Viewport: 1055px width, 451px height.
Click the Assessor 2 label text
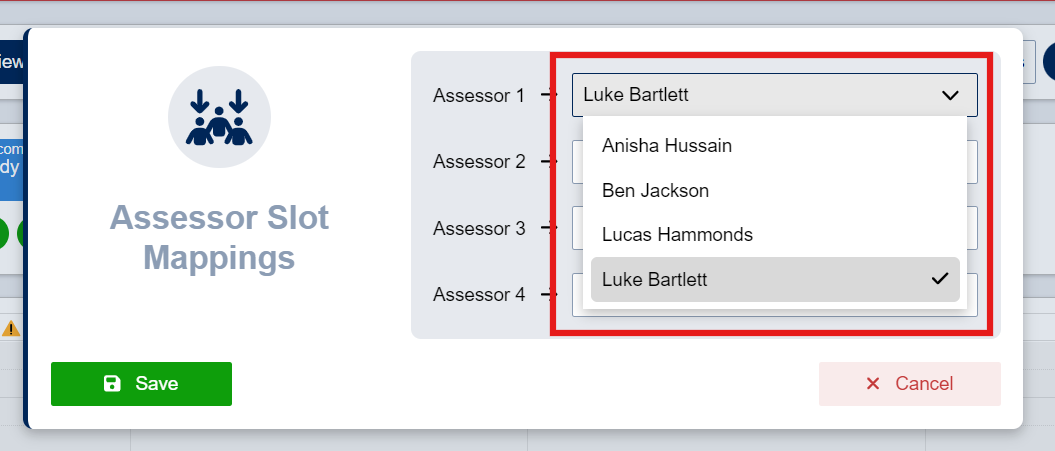479,162
